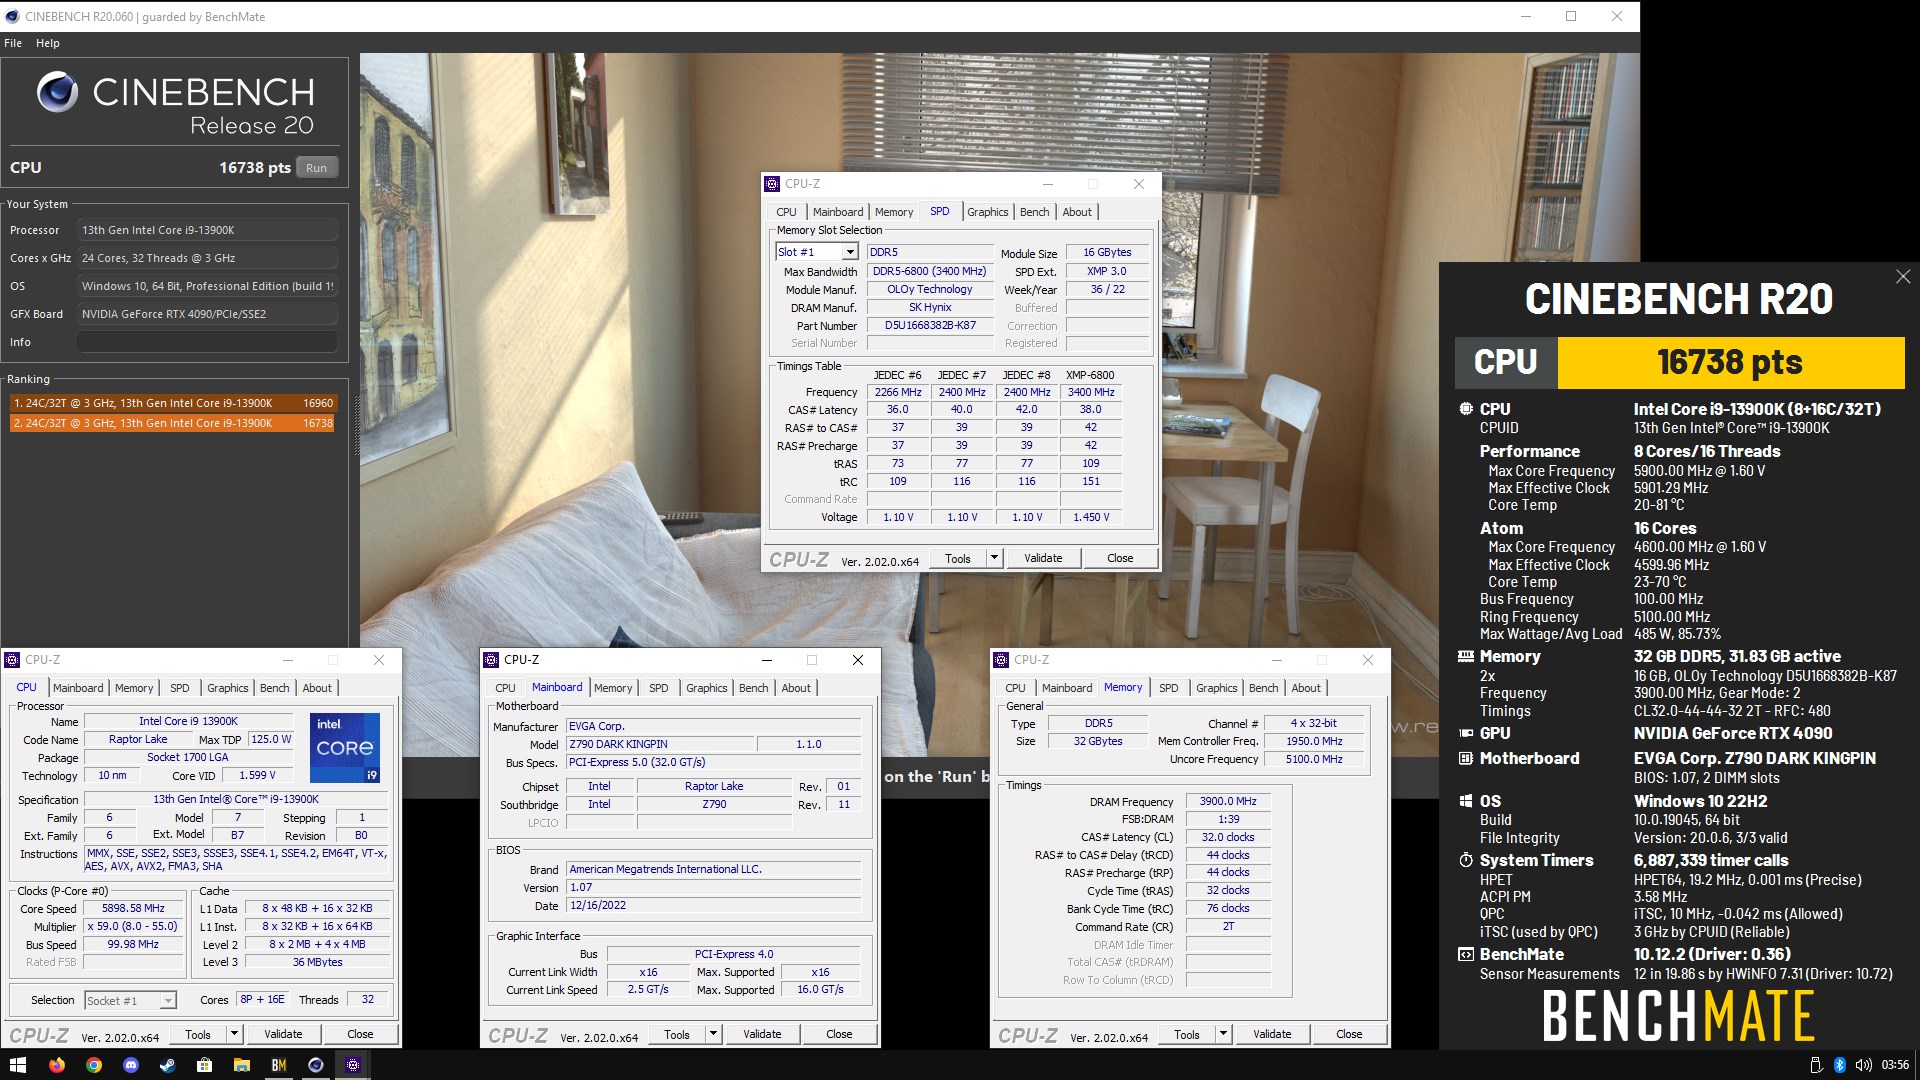
Task: Expand Tools arrow in CPU-Z Mainboard window
Action: click(713, 1034)
